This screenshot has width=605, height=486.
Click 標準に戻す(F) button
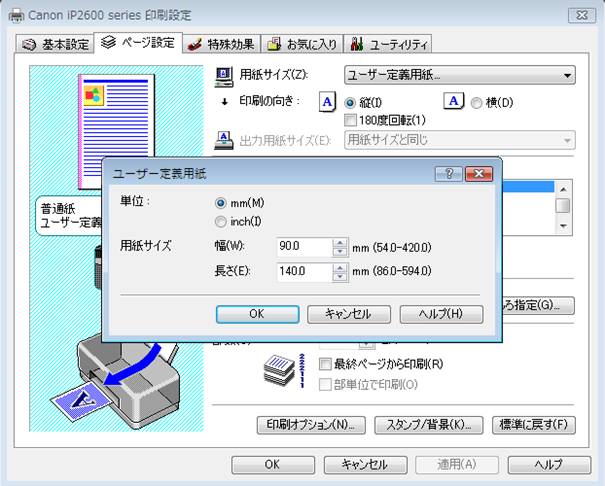click(x=534, y=425)
